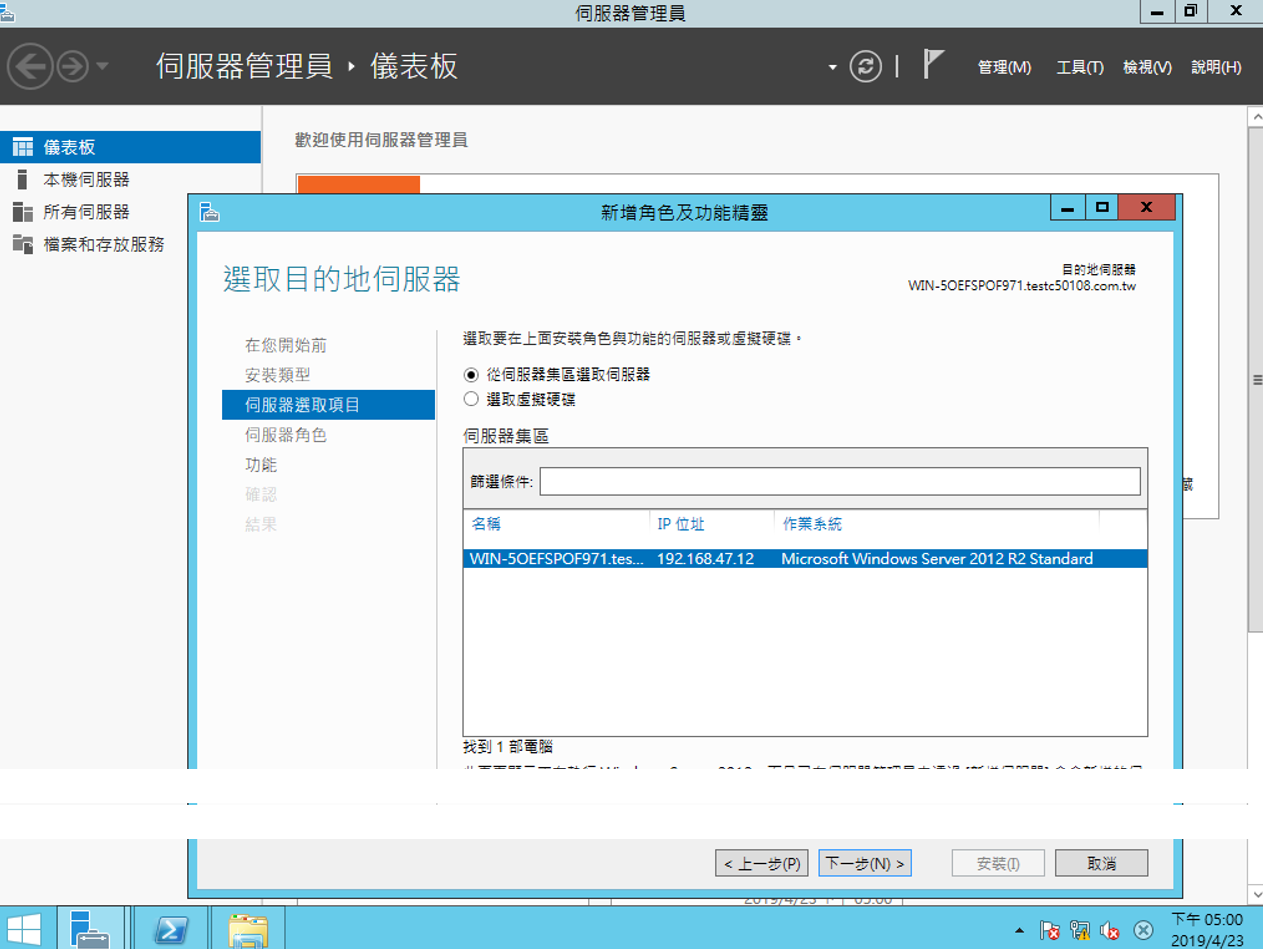
Task: Click the scroll-up arrow of main scrollbar
Action: click(1256, 117)
